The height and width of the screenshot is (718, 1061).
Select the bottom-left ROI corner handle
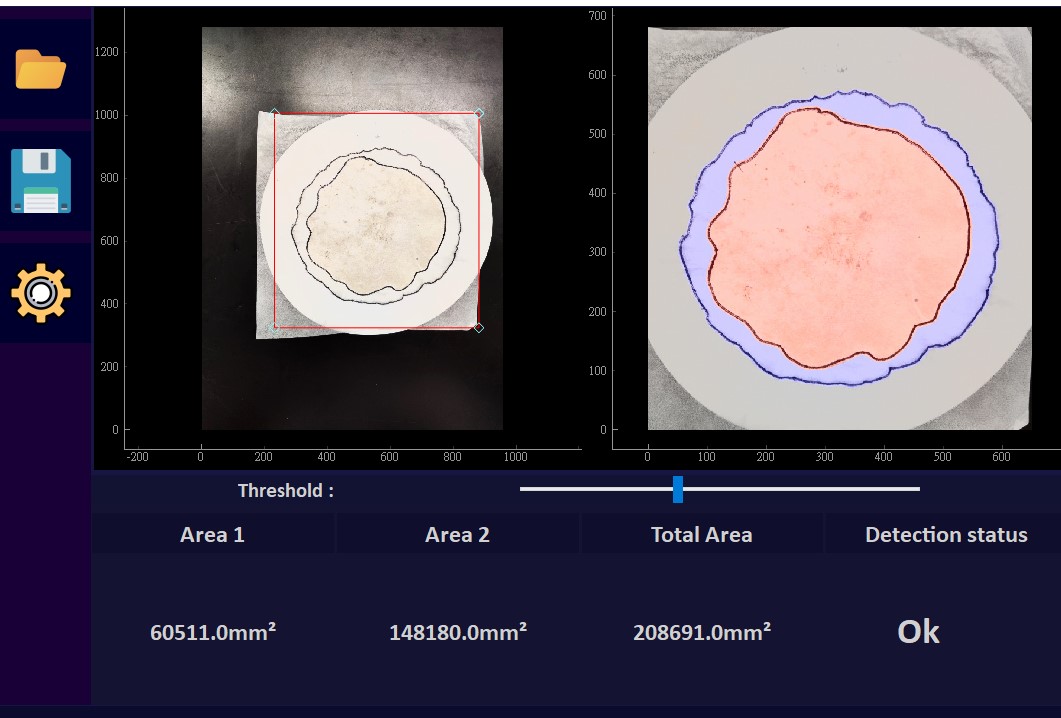click(275, 327)
